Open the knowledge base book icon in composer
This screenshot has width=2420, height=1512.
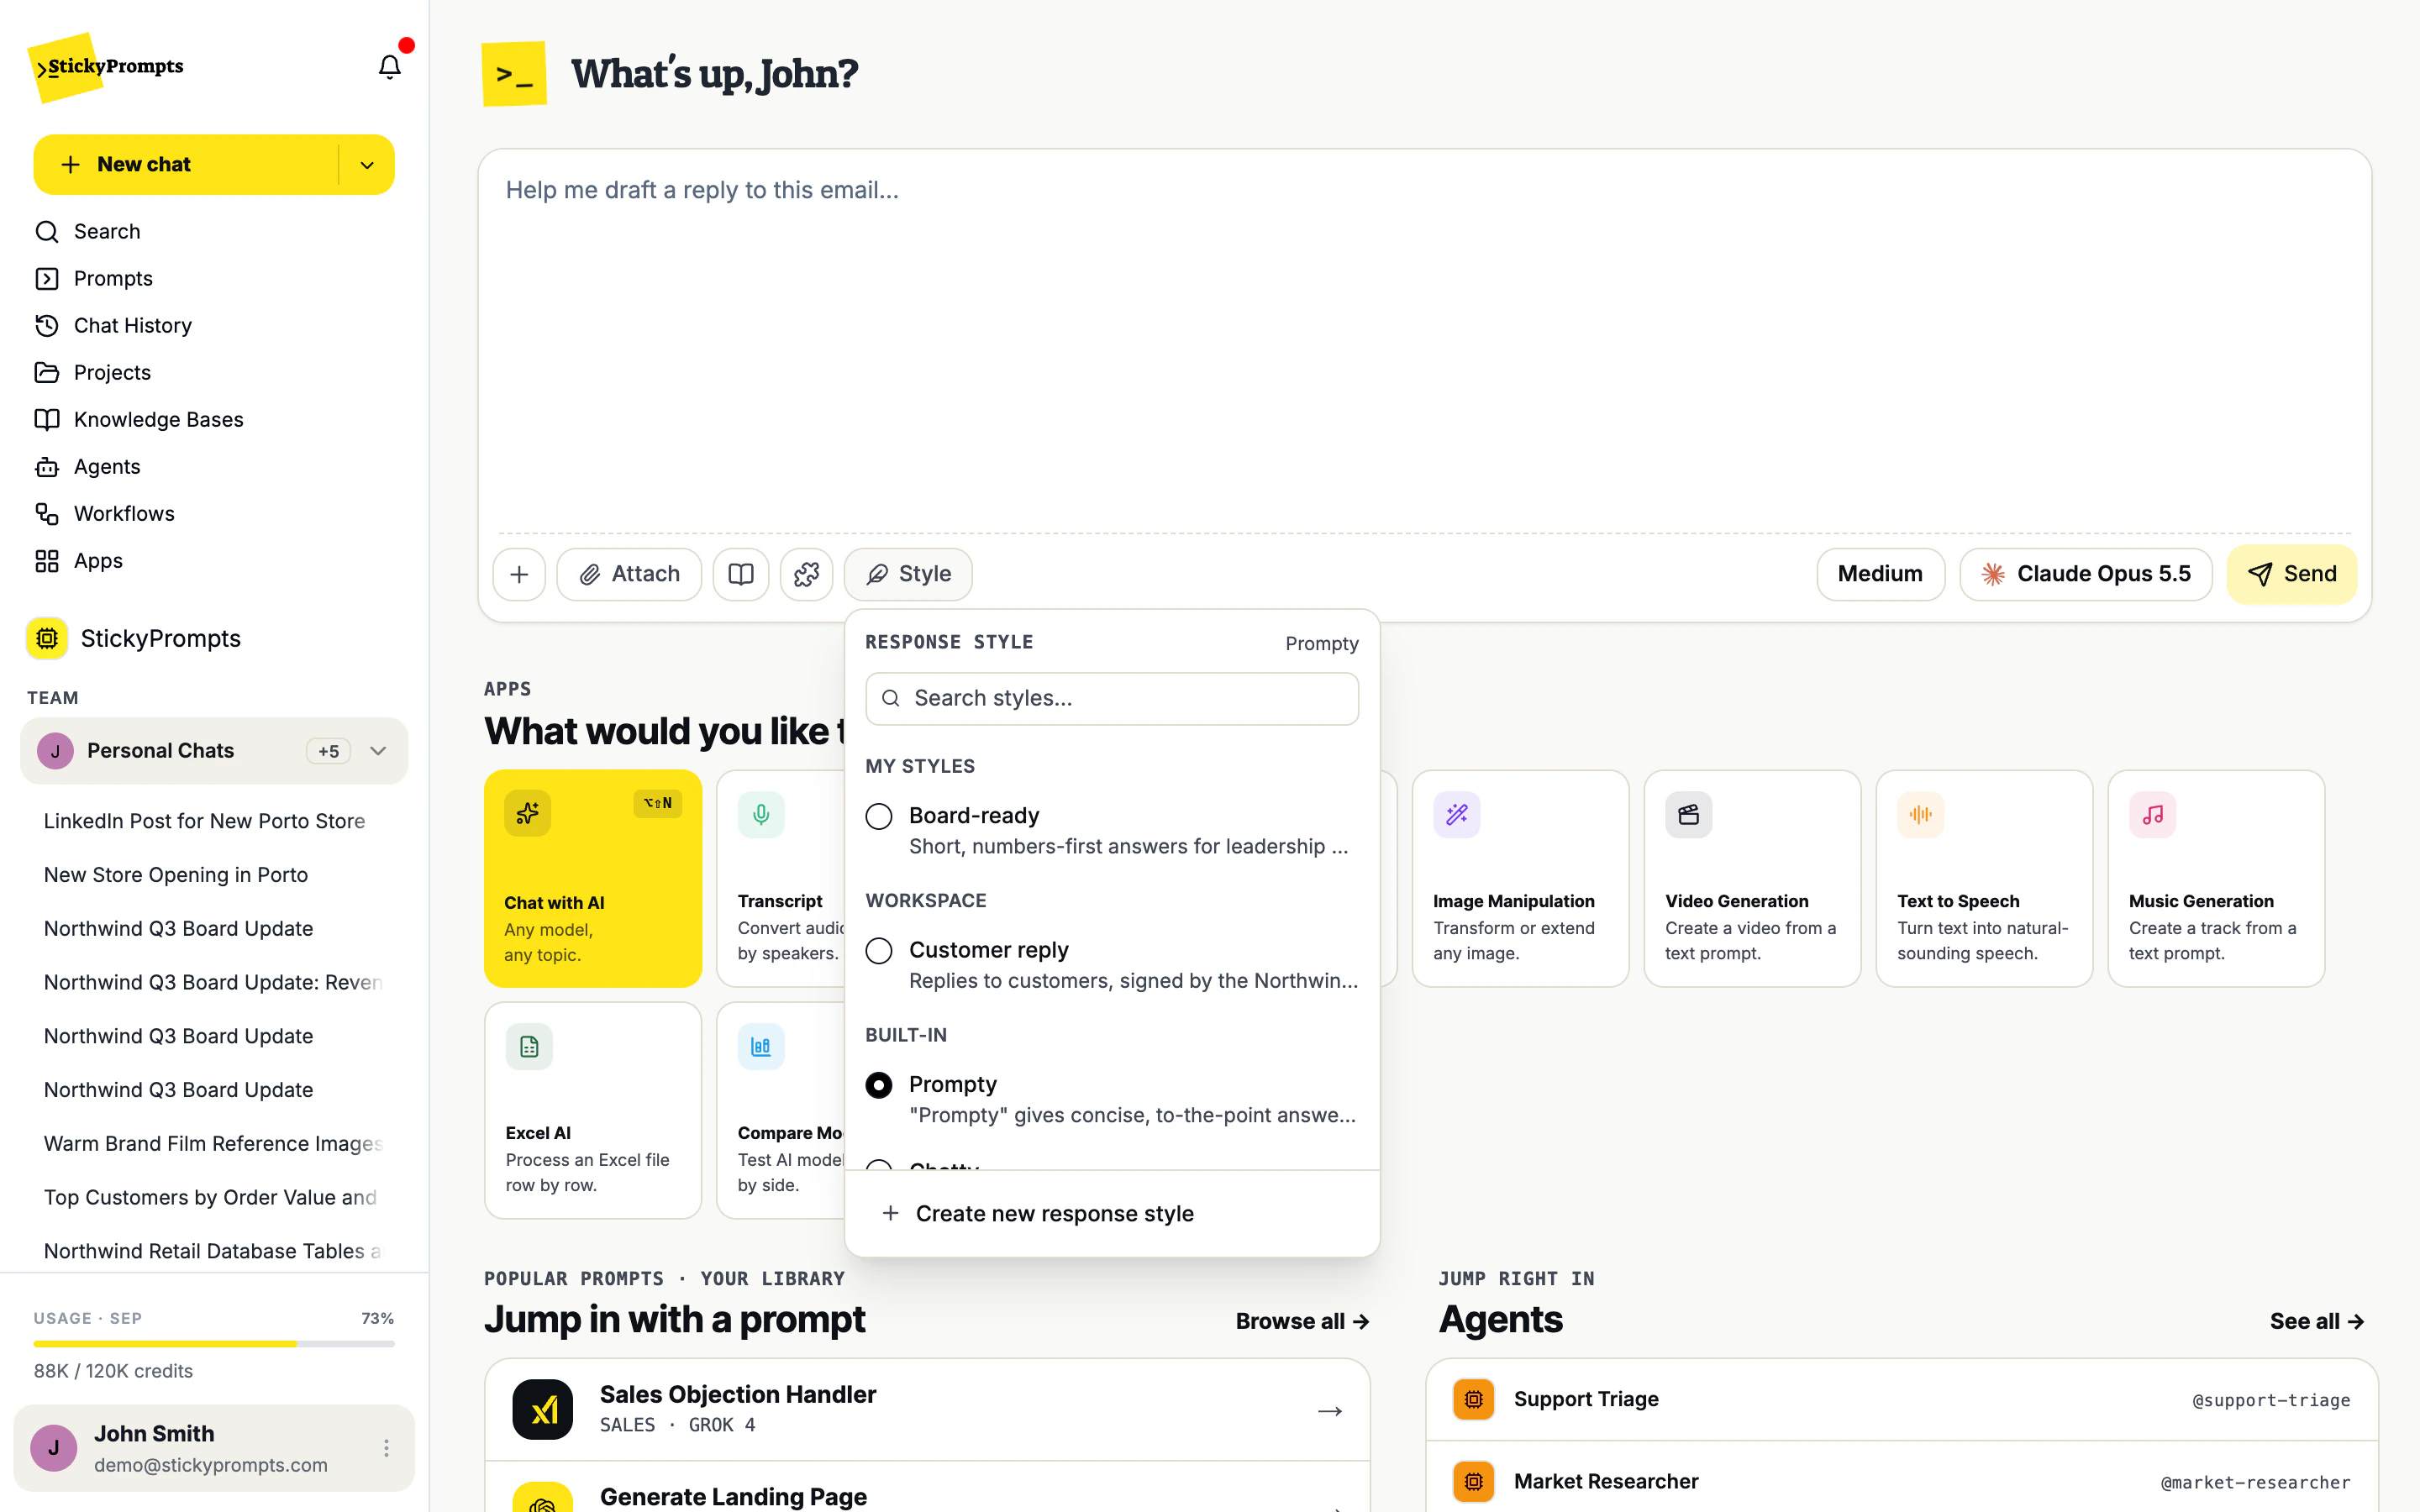point(740,574)
